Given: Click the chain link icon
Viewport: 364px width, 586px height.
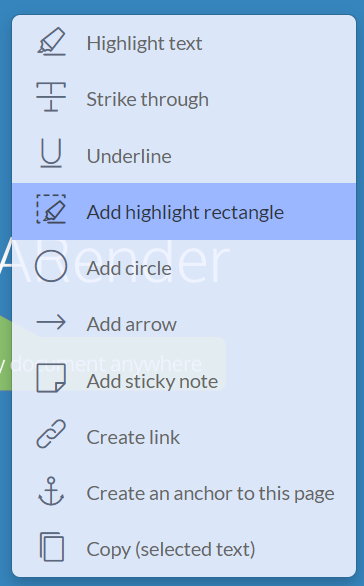Looking at the screenshot, I should pyautogui.click(x=51, y=434).
